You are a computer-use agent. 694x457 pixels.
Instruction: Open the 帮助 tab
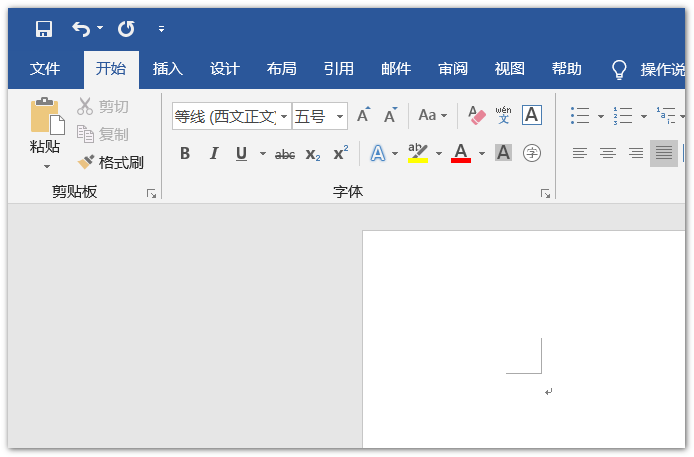[567, 69]
